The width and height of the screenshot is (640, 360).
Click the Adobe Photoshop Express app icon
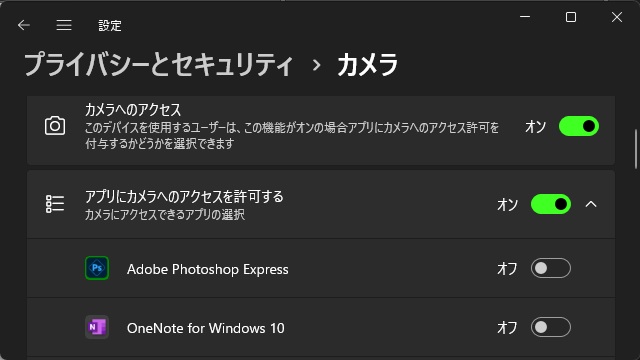(x=97, y=268)
